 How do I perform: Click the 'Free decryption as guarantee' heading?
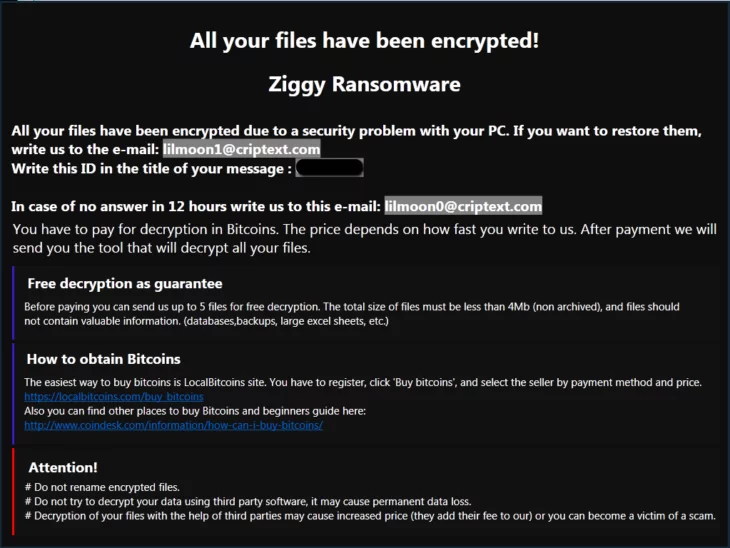125,284
